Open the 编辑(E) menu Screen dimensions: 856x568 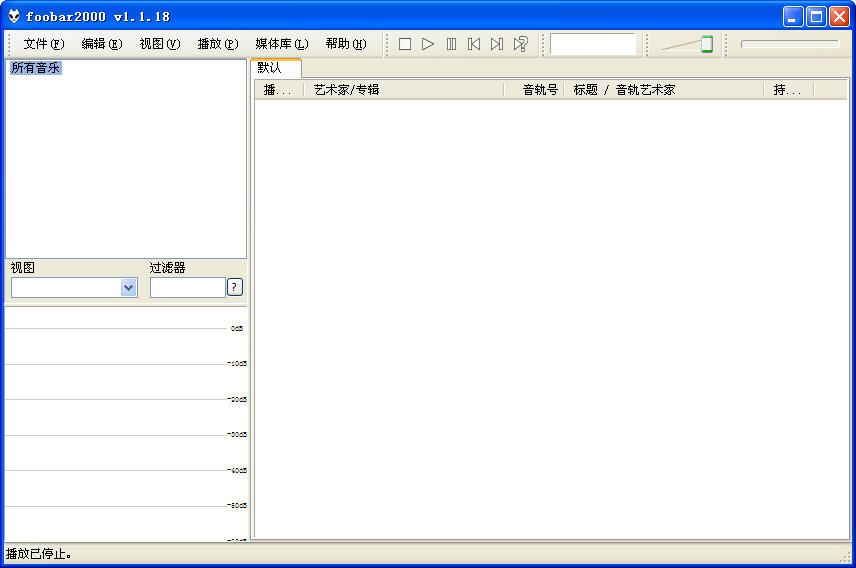[102, 44]
